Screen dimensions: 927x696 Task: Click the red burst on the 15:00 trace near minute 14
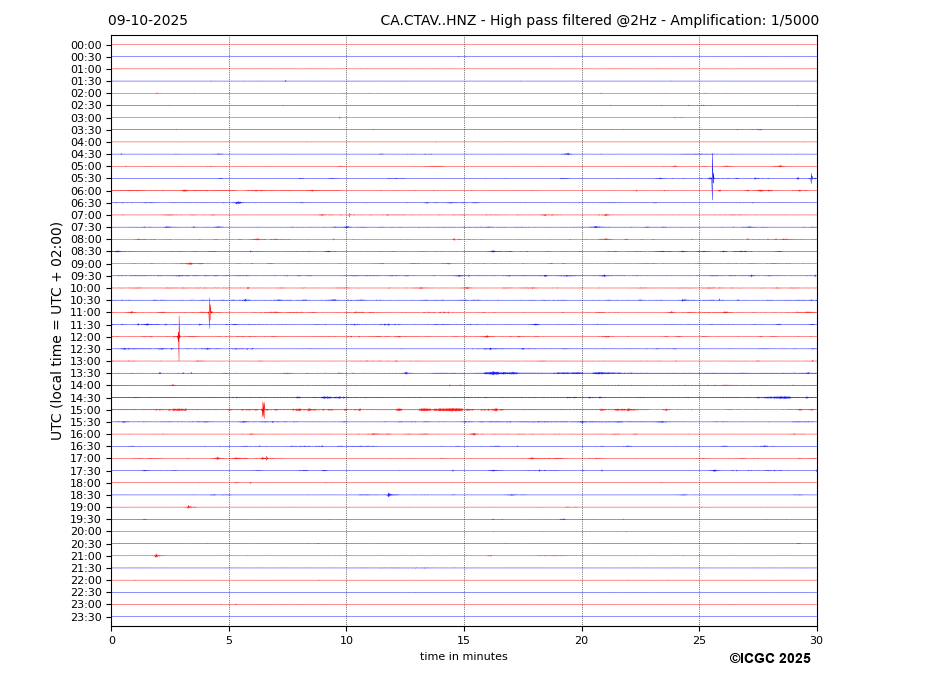[441, 409]
